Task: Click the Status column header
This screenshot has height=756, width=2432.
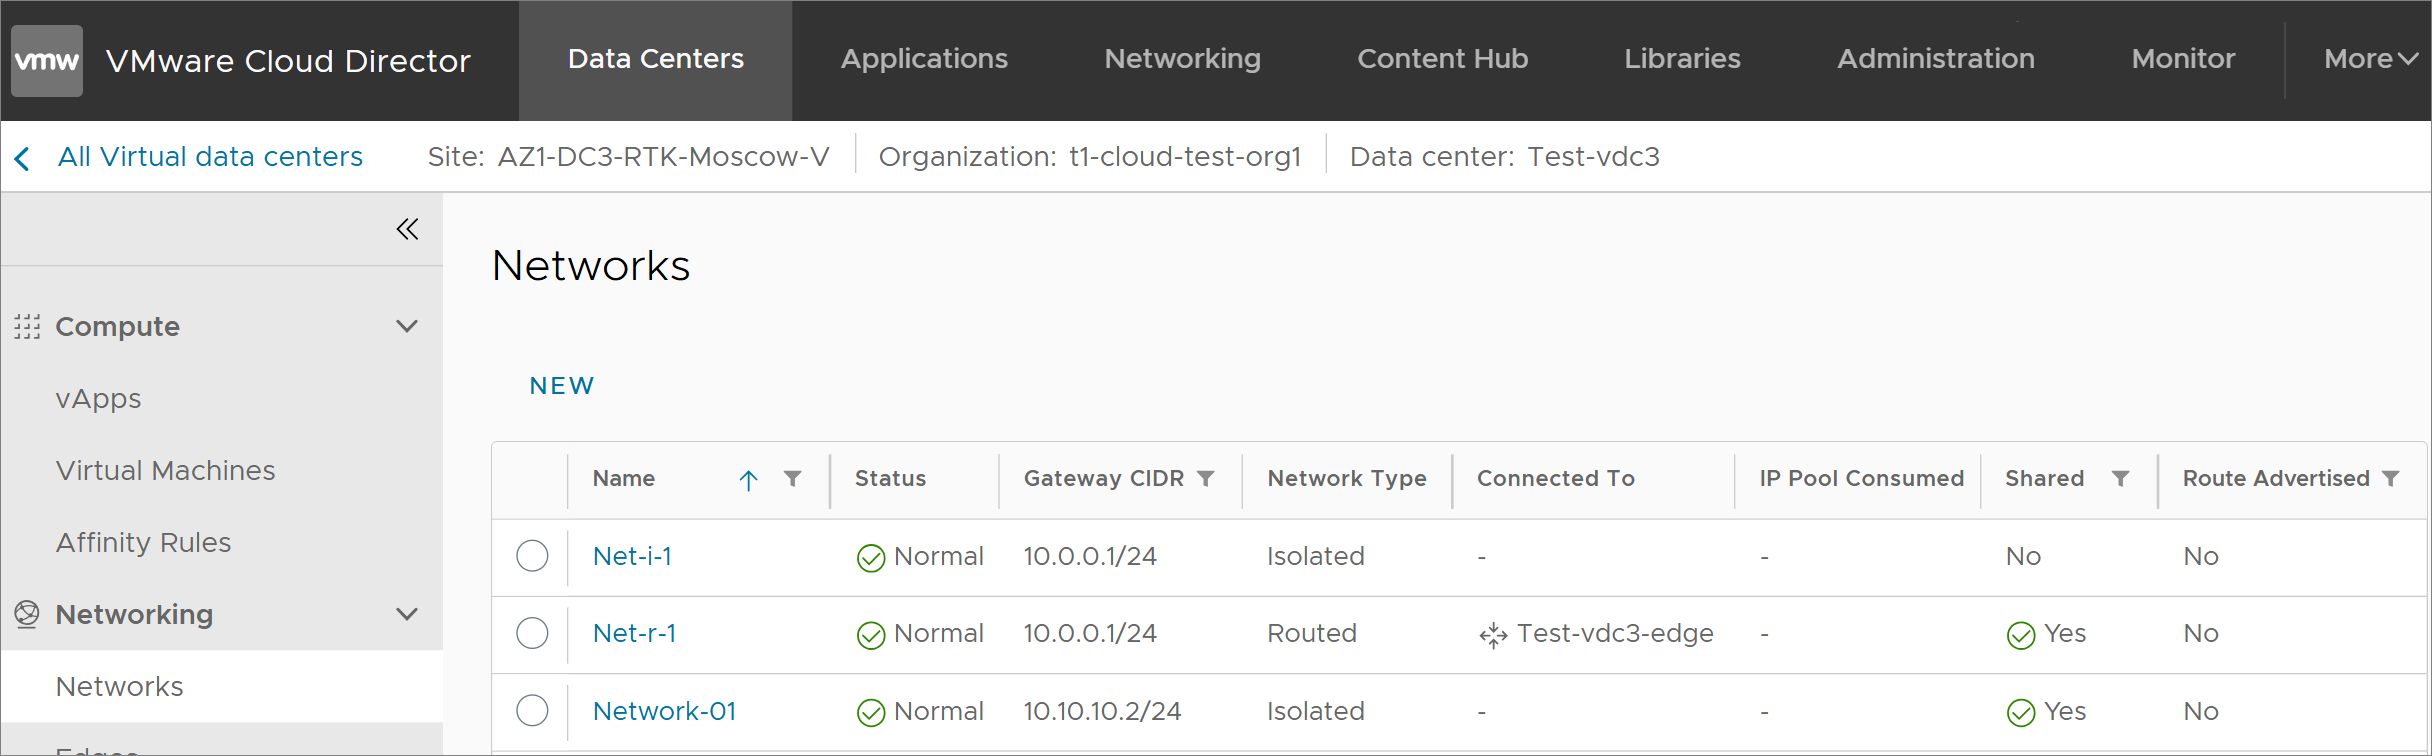Action: tap(890, 479)
